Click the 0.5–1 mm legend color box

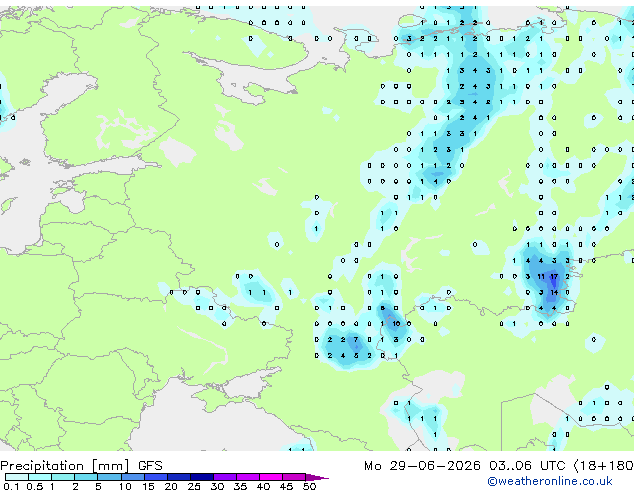pos(40,477)
